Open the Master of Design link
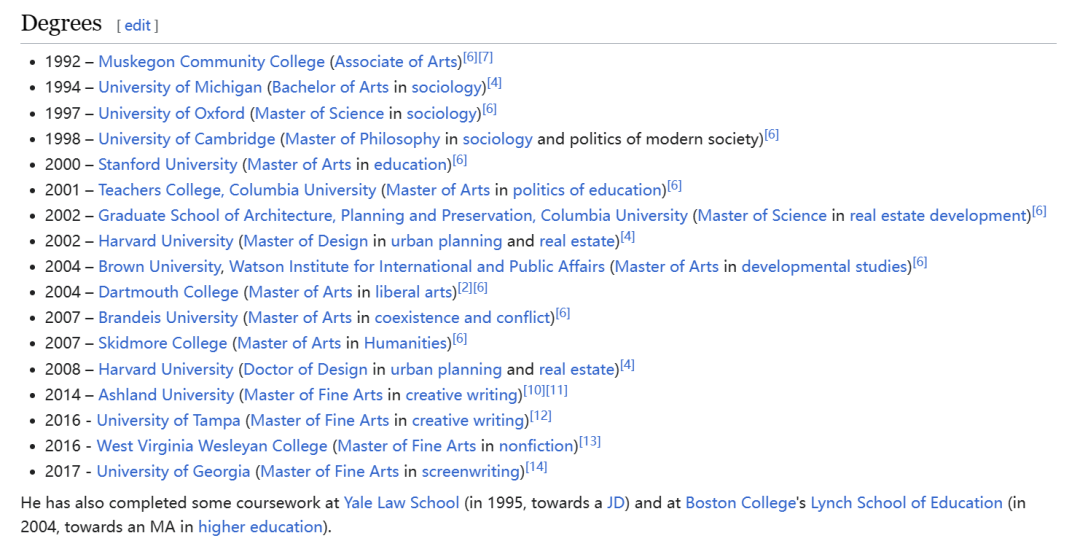Viewport: 1080px width, 541px height. 306,241
